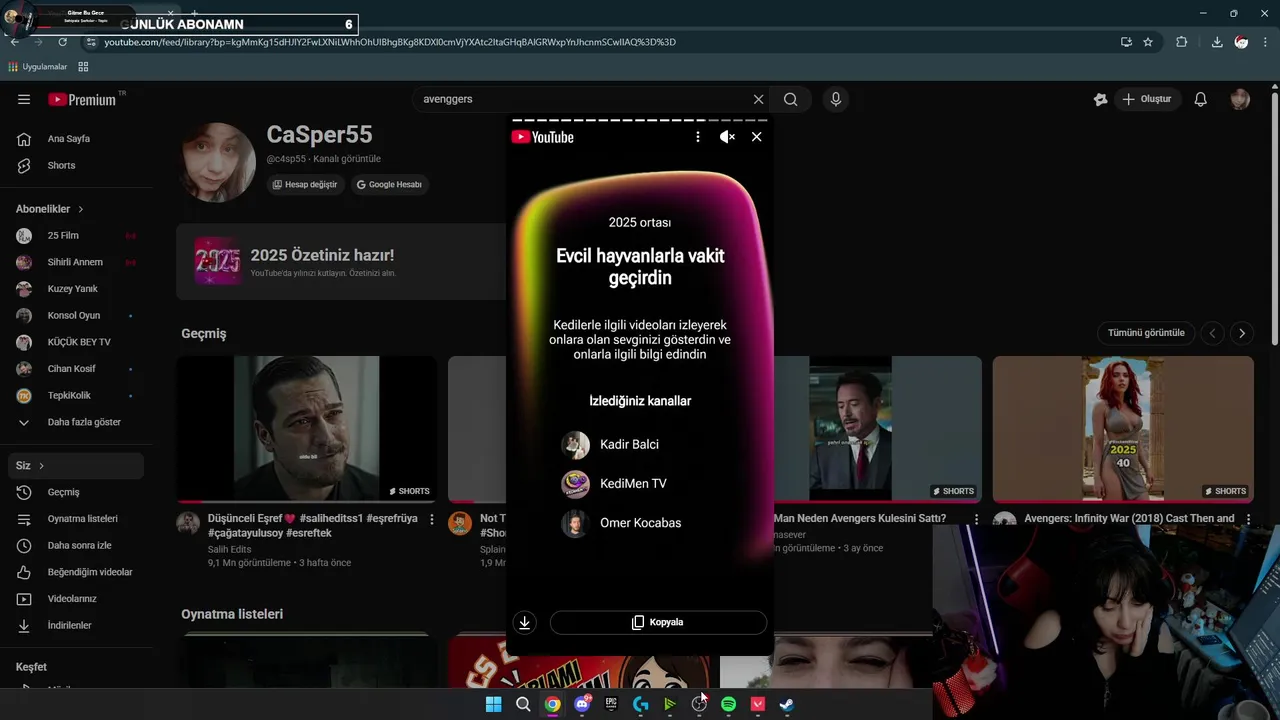Go to next history items arrow
The width and height of the screenshot is (1280, 720).
(1242, 333)
